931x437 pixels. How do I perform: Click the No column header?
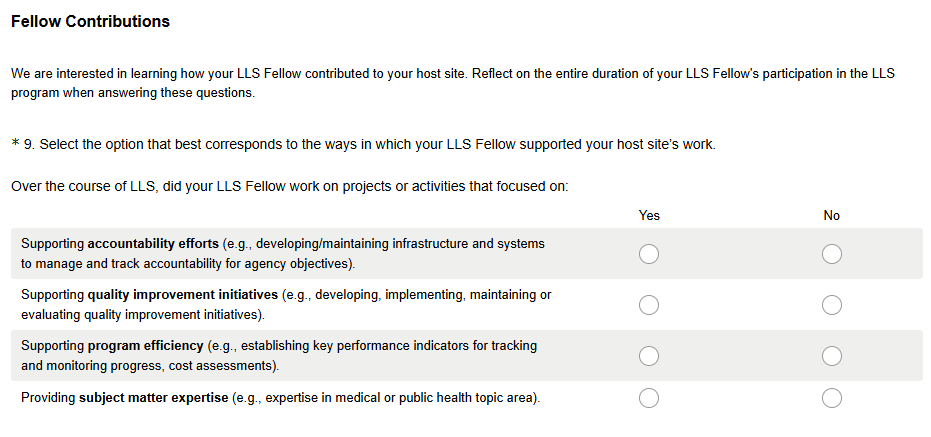click(x=831, y=215)
